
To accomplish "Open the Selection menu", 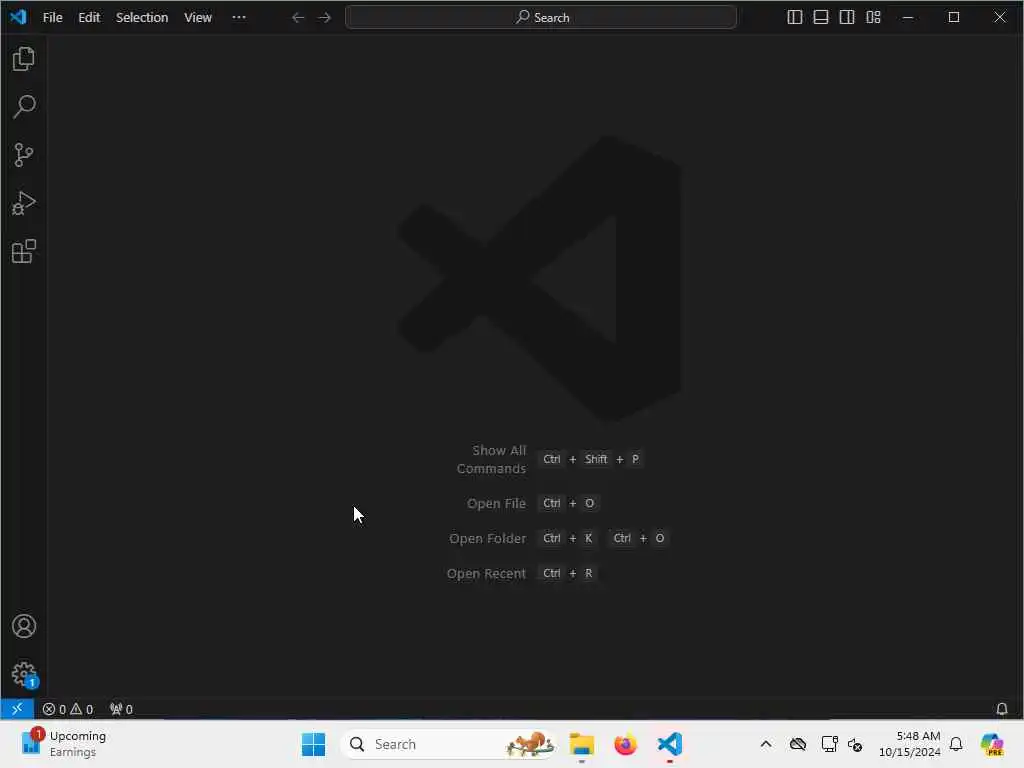I will 142,18.
